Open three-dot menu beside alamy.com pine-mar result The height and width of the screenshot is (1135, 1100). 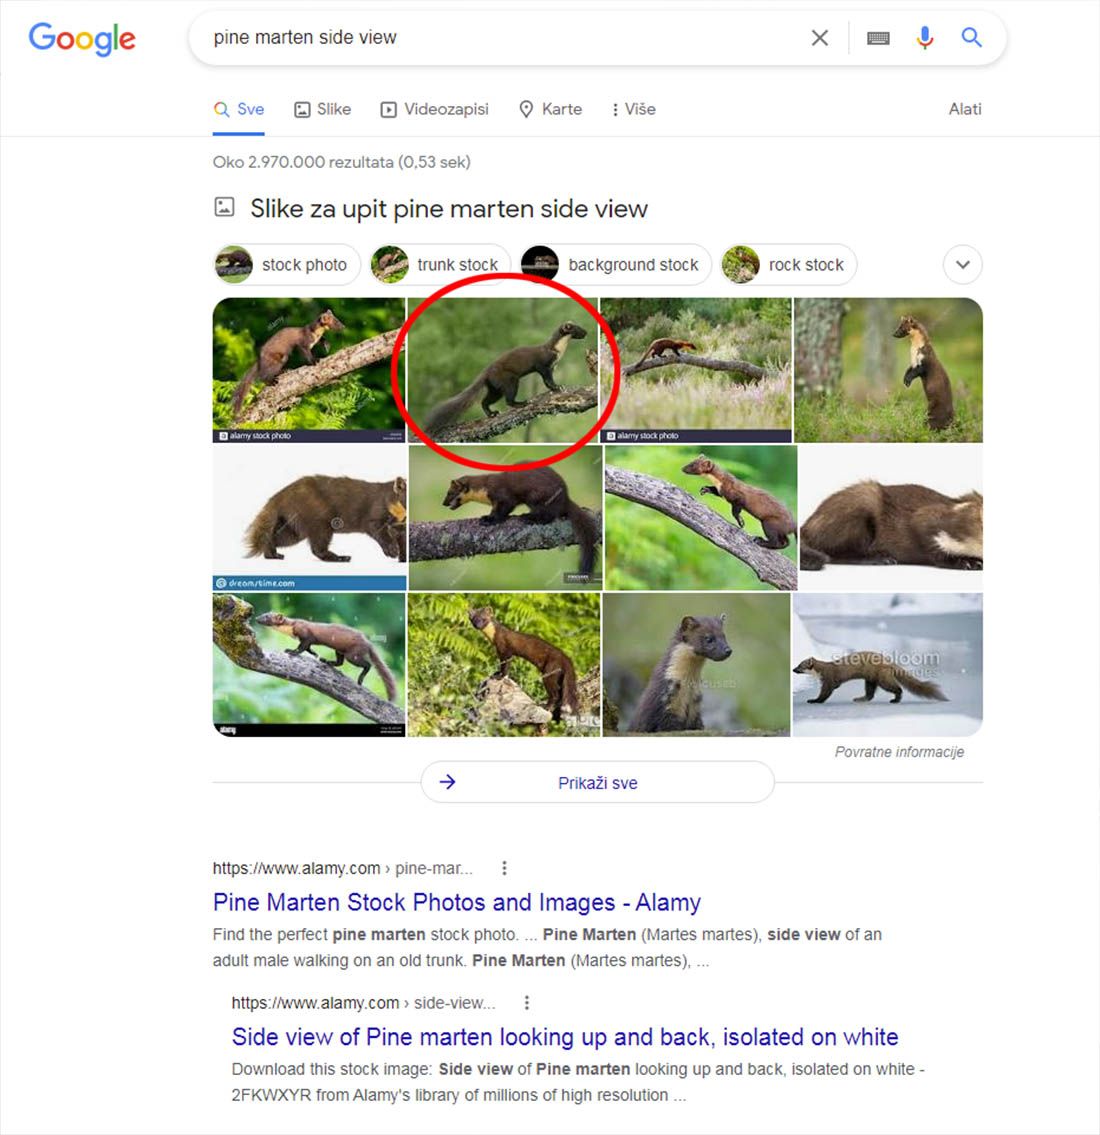(504, 868)
